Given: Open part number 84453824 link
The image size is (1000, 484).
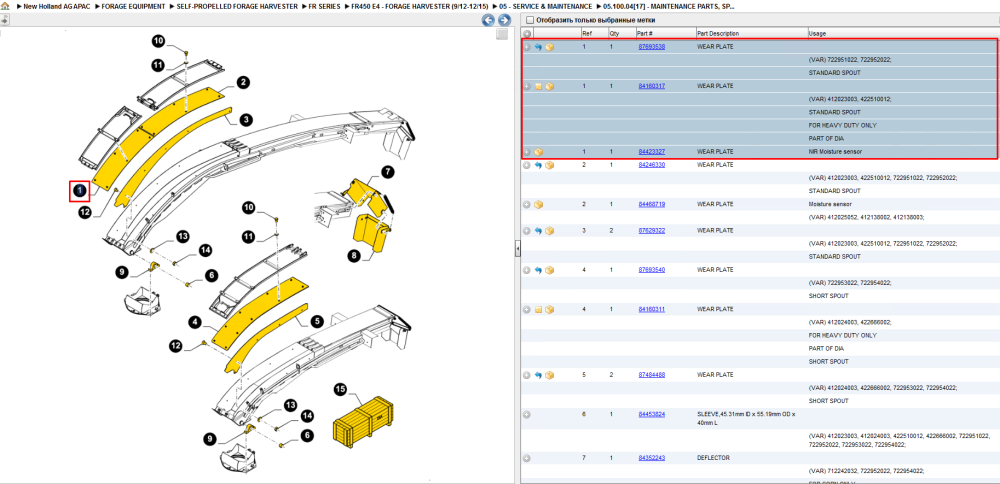Looking at the screenshot, I should (x=652, y=414).
